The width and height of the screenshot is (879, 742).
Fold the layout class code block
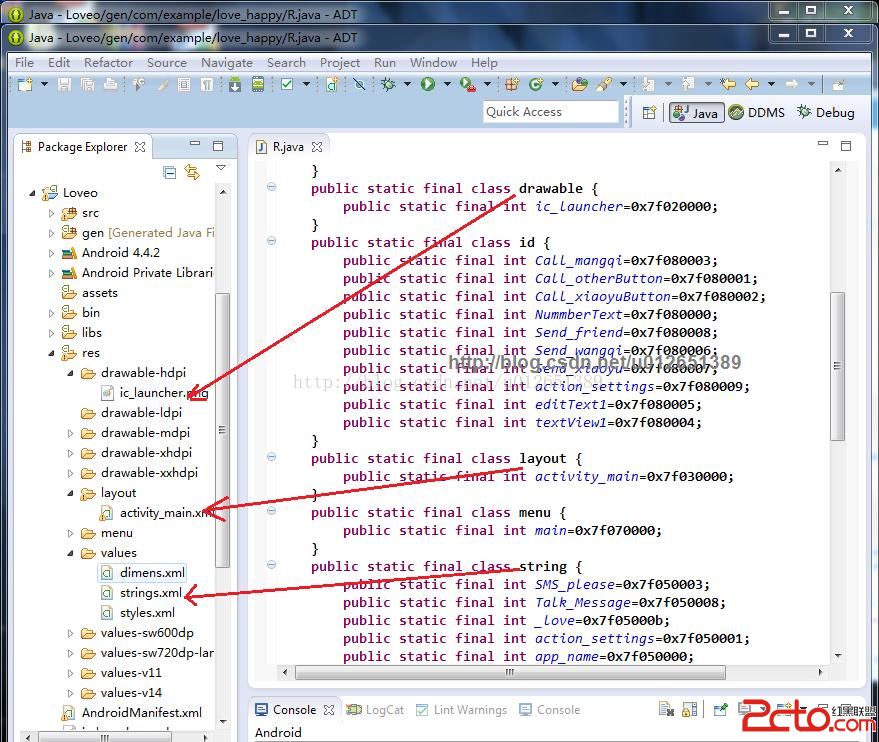271,457
